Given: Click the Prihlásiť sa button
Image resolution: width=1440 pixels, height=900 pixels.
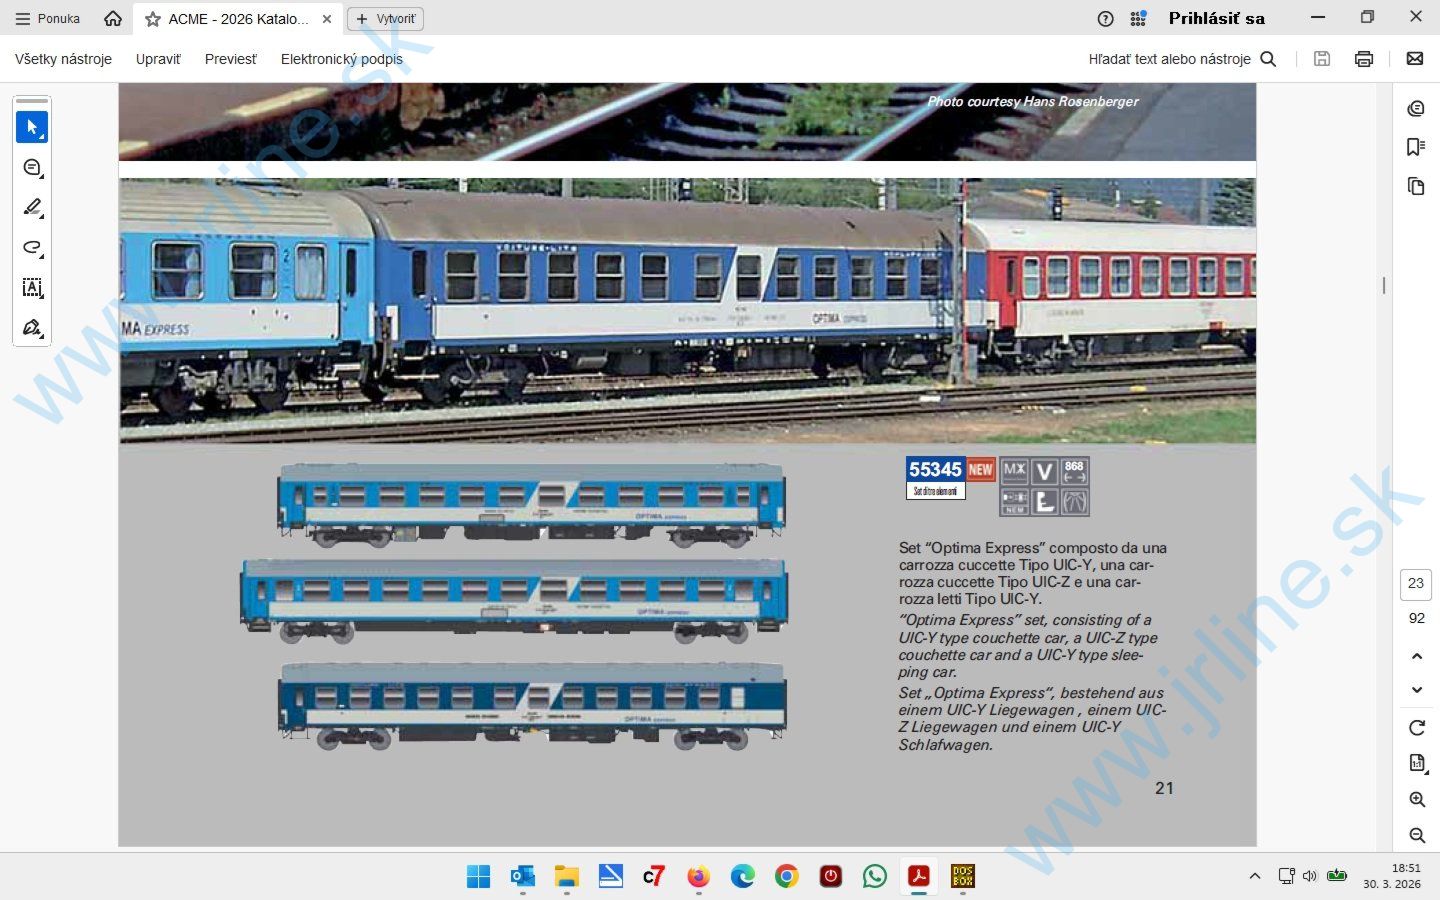Looking at the screenshot, I should click(x=1216, y=19).
